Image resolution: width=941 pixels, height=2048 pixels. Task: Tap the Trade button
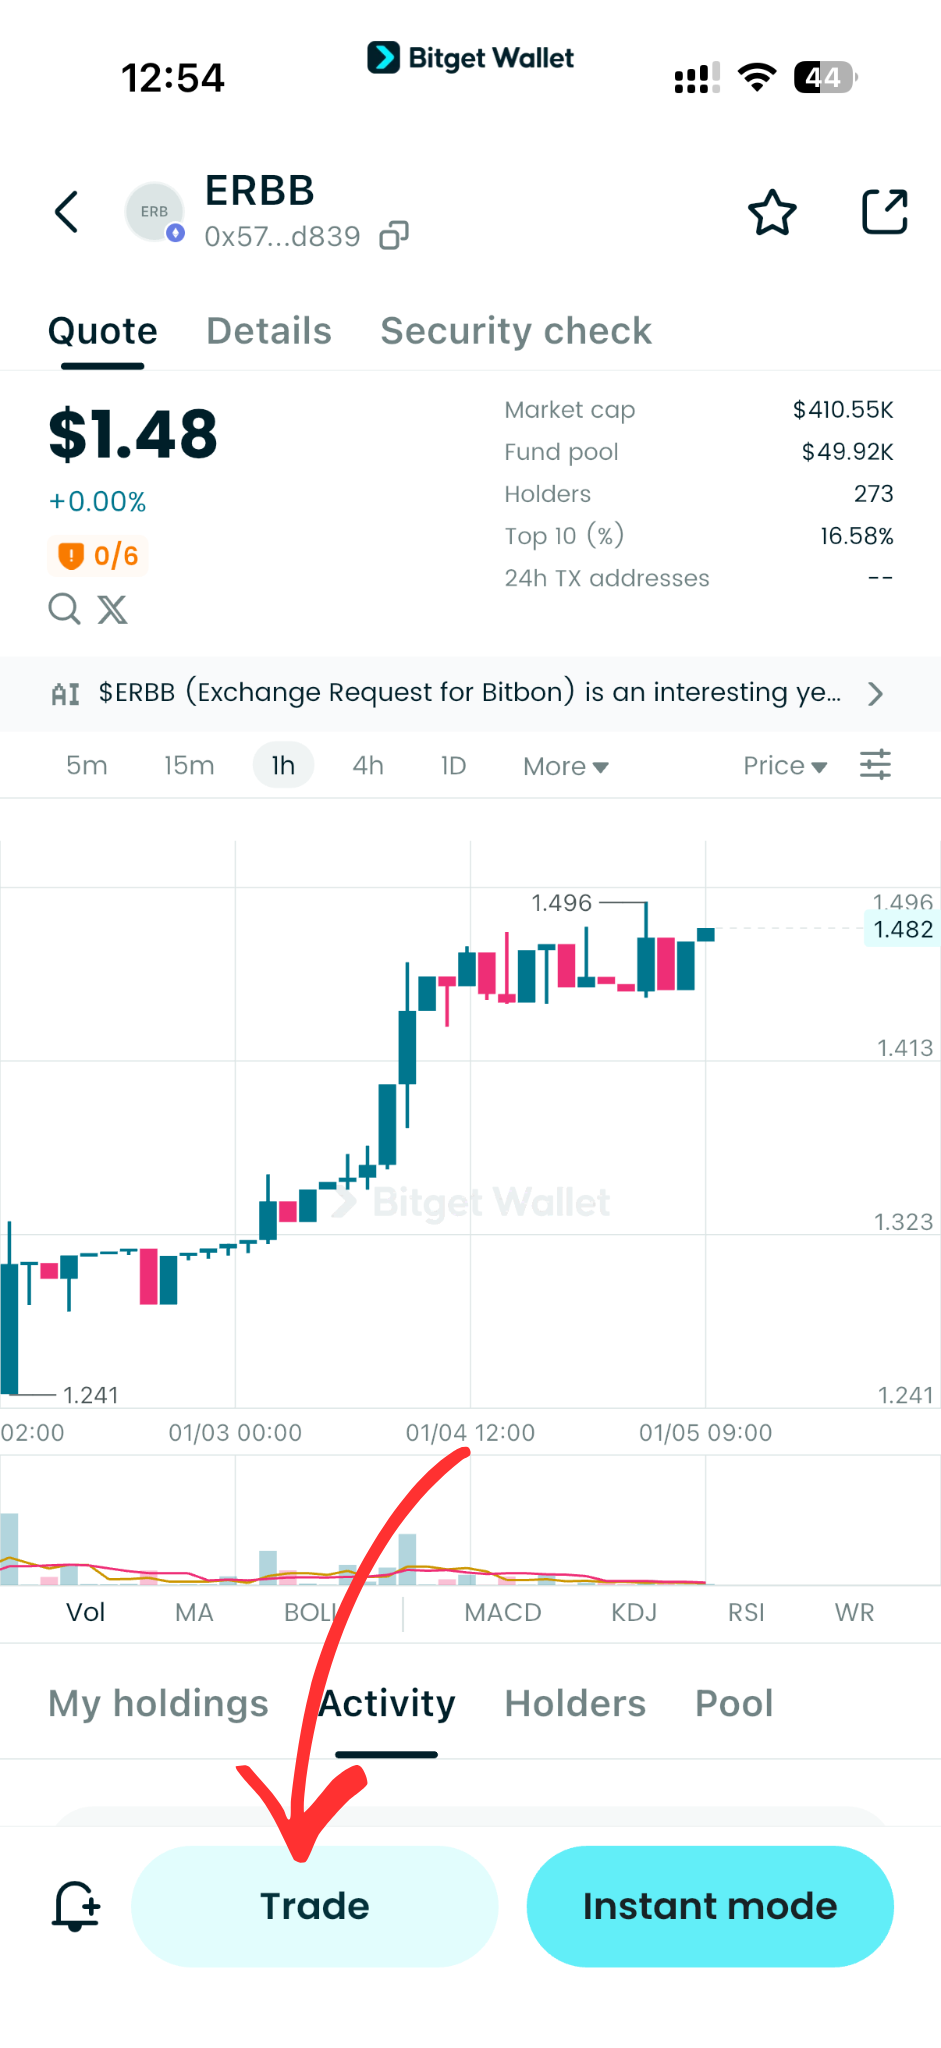(314, 1906)
